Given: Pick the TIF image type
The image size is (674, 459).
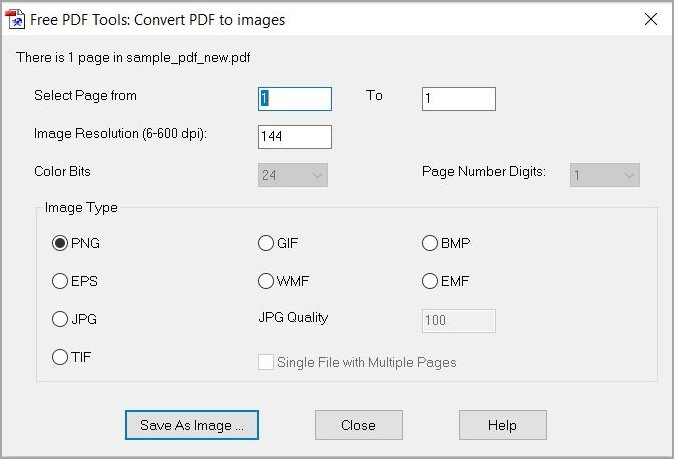Looking at the screenshot, I should coord(60,357).
